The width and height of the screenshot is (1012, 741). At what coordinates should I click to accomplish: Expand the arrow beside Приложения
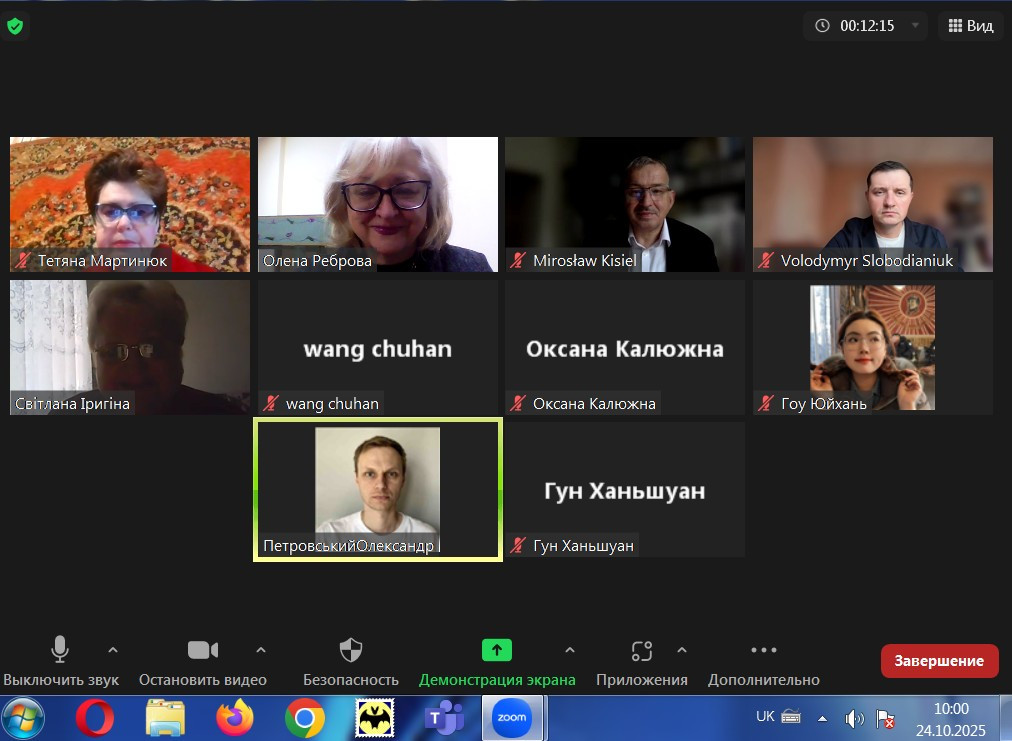[x=682, y=650]
